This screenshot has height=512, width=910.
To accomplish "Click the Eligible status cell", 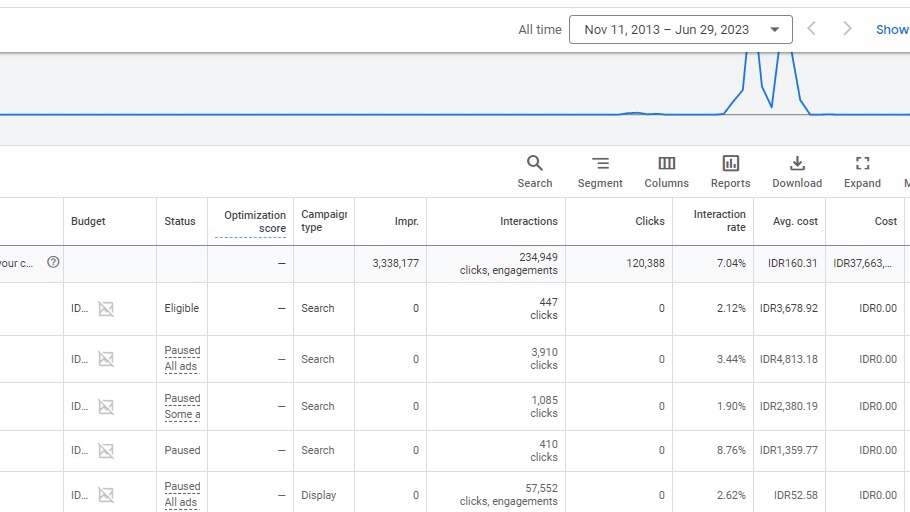I will pos(181,308).
